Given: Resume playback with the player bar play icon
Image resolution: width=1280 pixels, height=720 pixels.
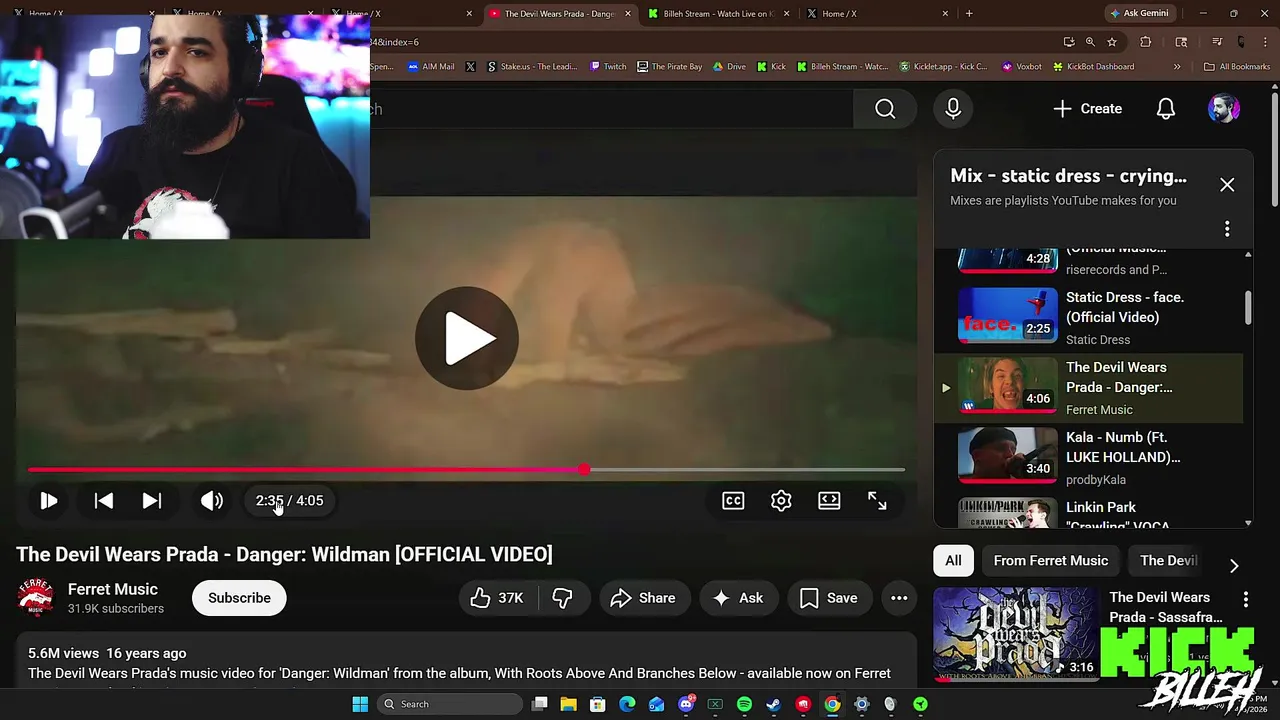Looking at the screenshot, I should (x=48, y=501).
